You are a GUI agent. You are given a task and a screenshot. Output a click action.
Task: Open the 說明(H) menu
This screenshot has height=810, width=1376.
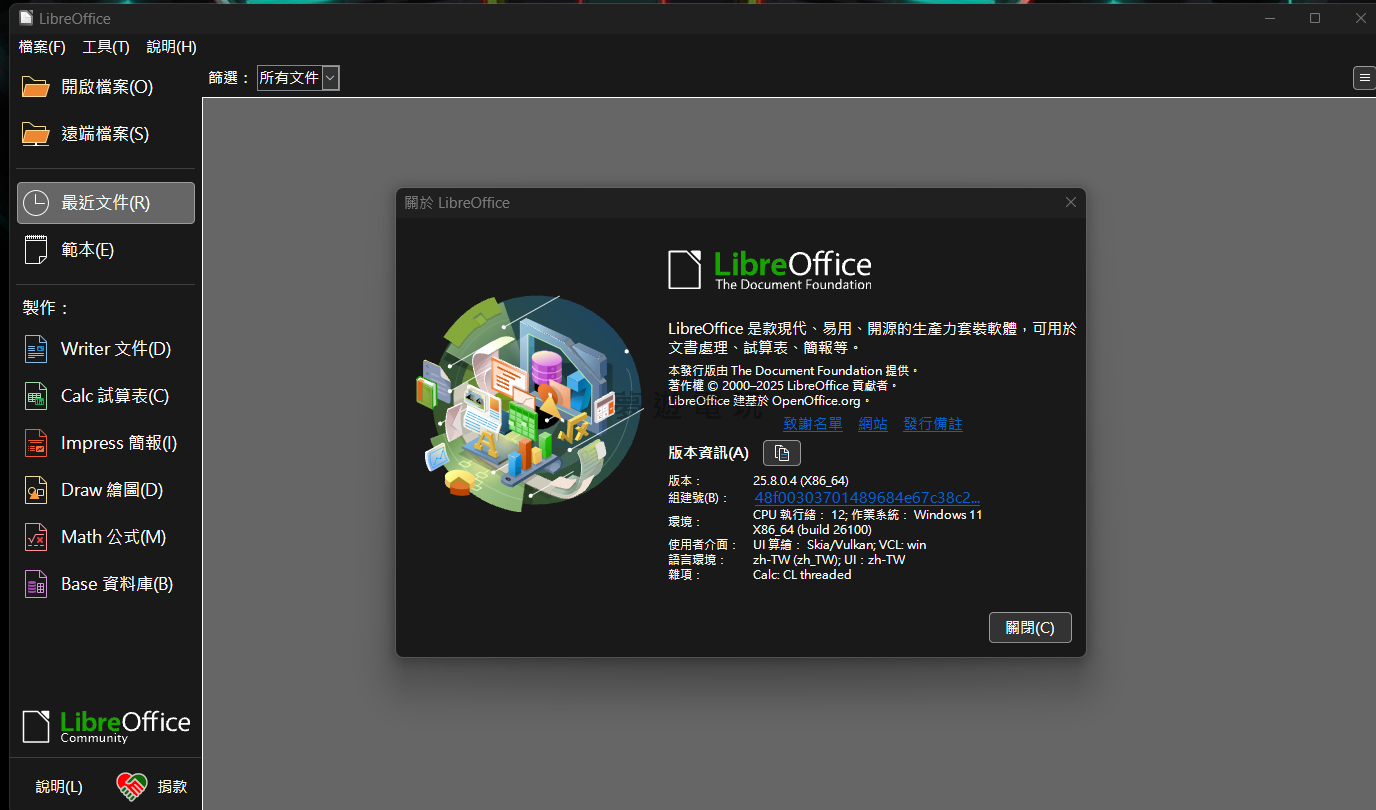click(171, 47)
